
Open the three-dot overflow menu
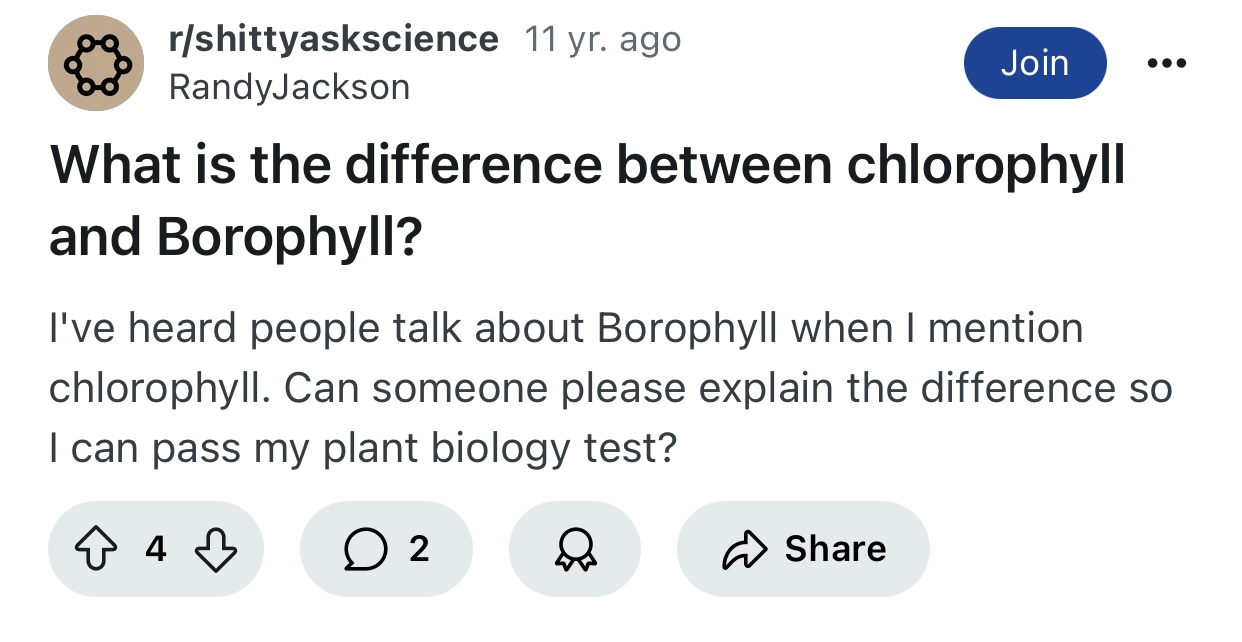coord(1167,63)
